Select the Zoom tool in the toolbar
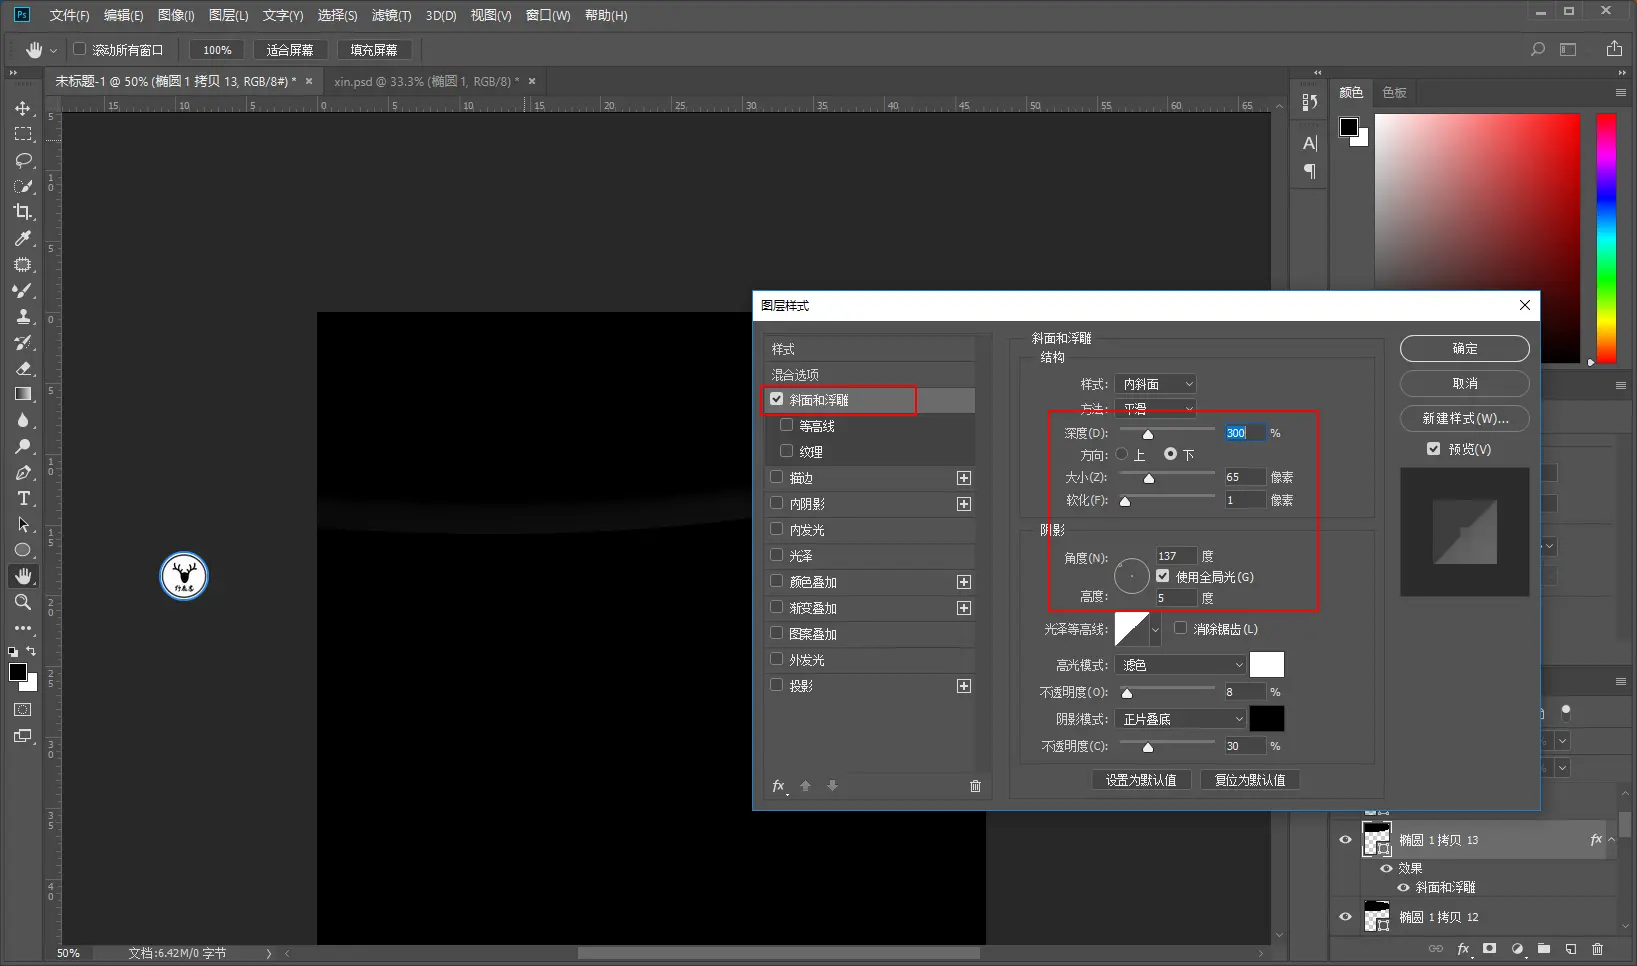Screen dimensions: 1637x966 tap(23, 602)
